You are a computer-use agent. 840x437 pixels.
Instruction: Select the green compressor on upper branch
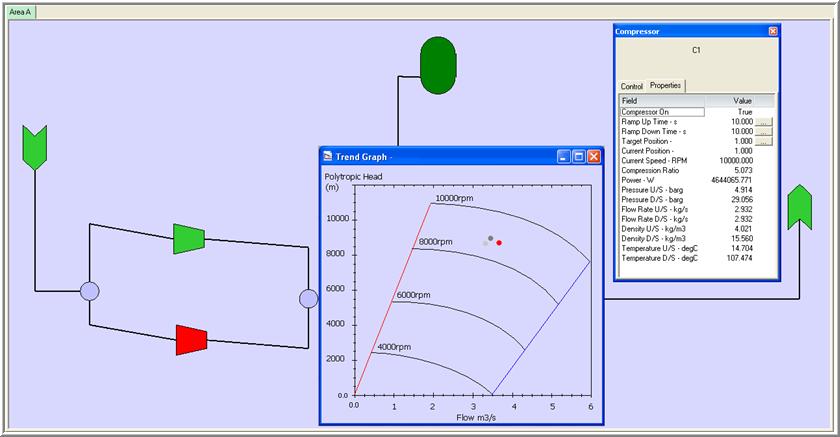pyautogui.click(x=189, y=239)
